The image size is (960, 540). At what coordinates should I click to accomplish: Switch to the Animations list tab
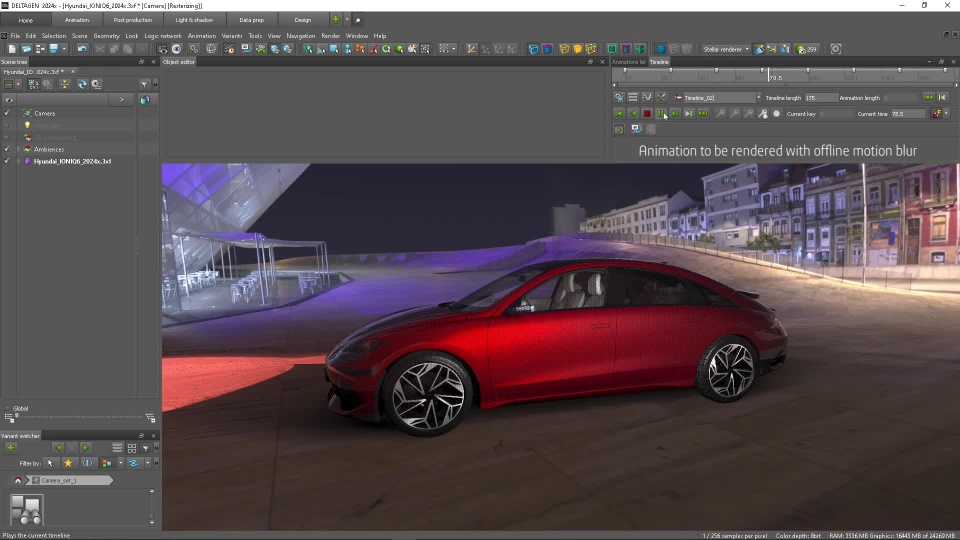[629, 62]
